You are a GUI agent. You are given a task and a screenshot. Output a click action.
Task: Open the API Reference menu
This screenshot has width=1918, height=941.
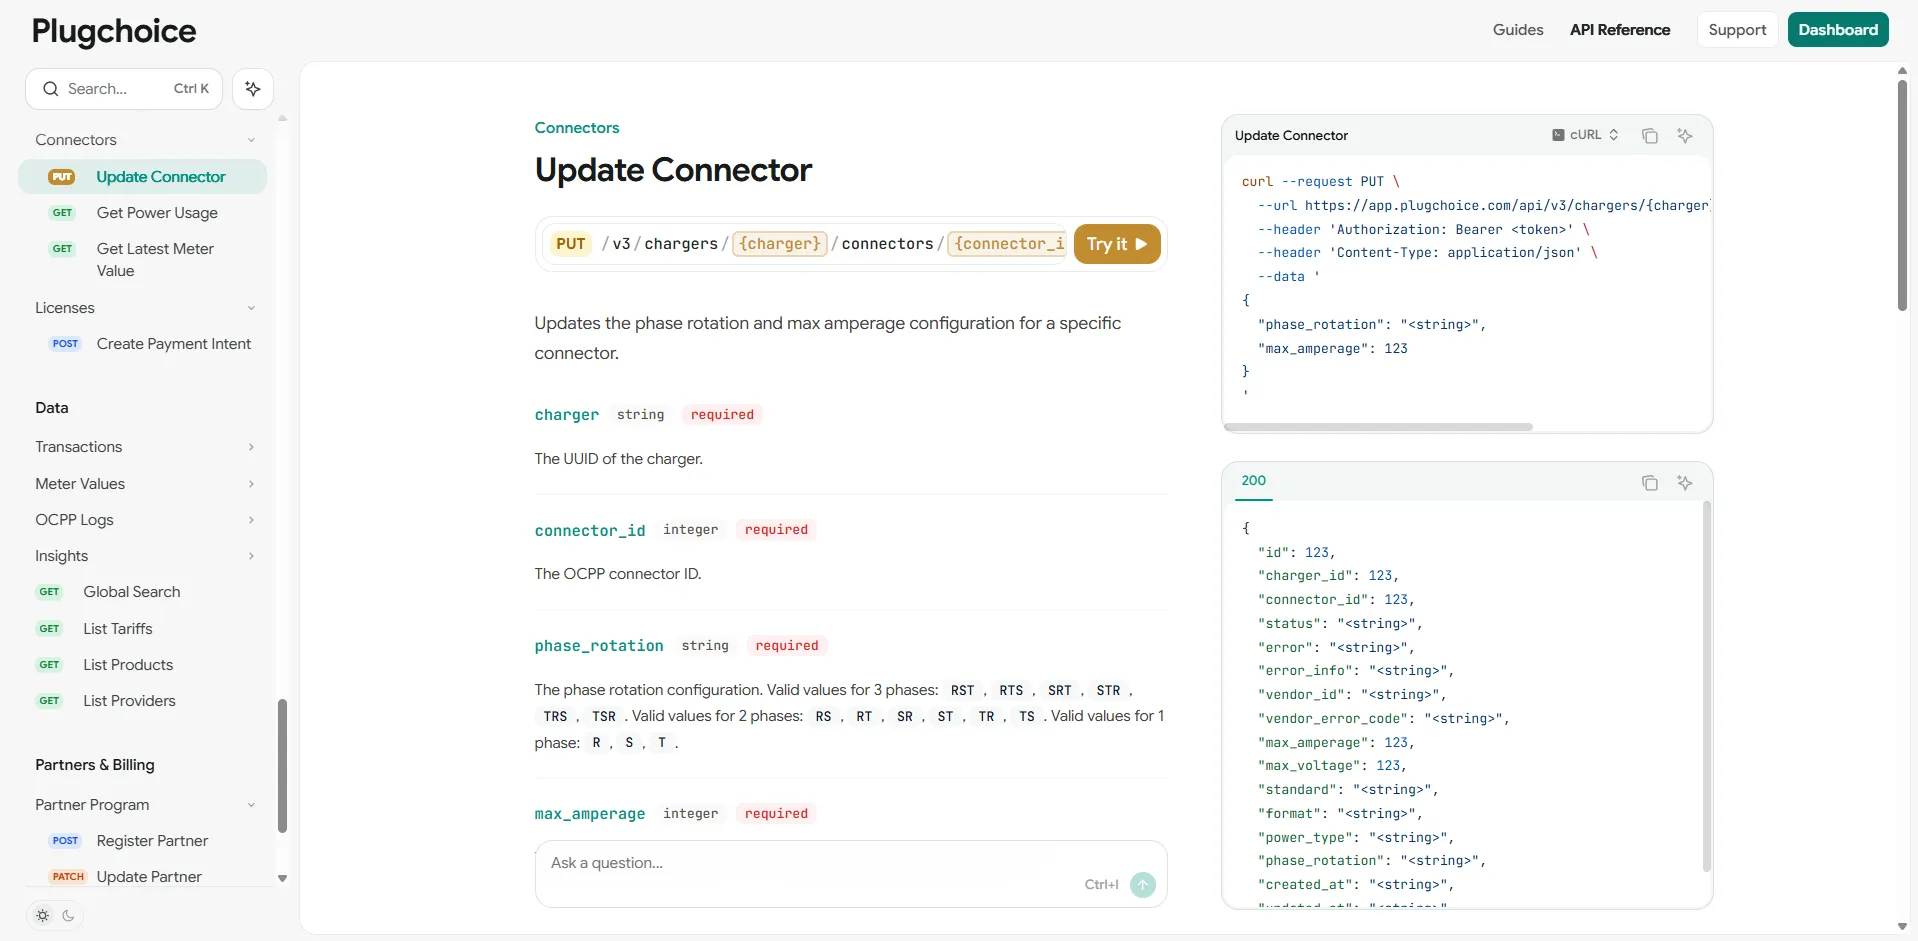(x=1620, y=29)
